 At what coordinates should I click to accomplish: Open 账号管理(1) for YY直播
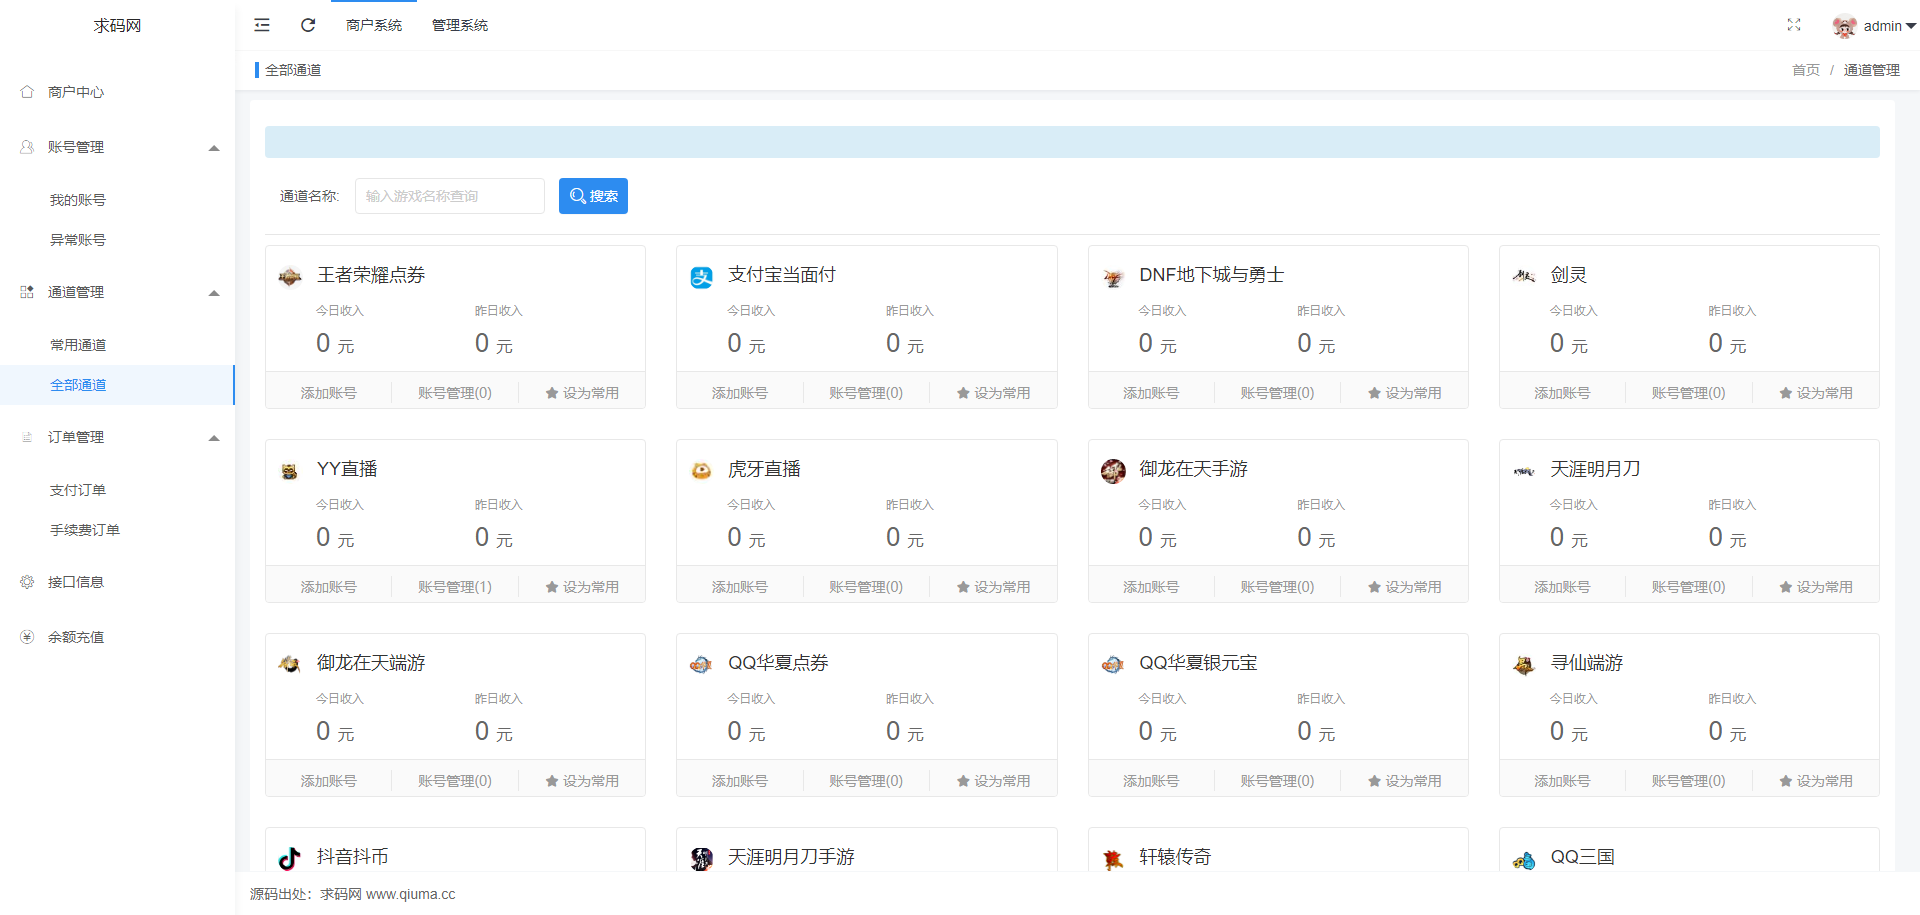(x=455, y=587)
